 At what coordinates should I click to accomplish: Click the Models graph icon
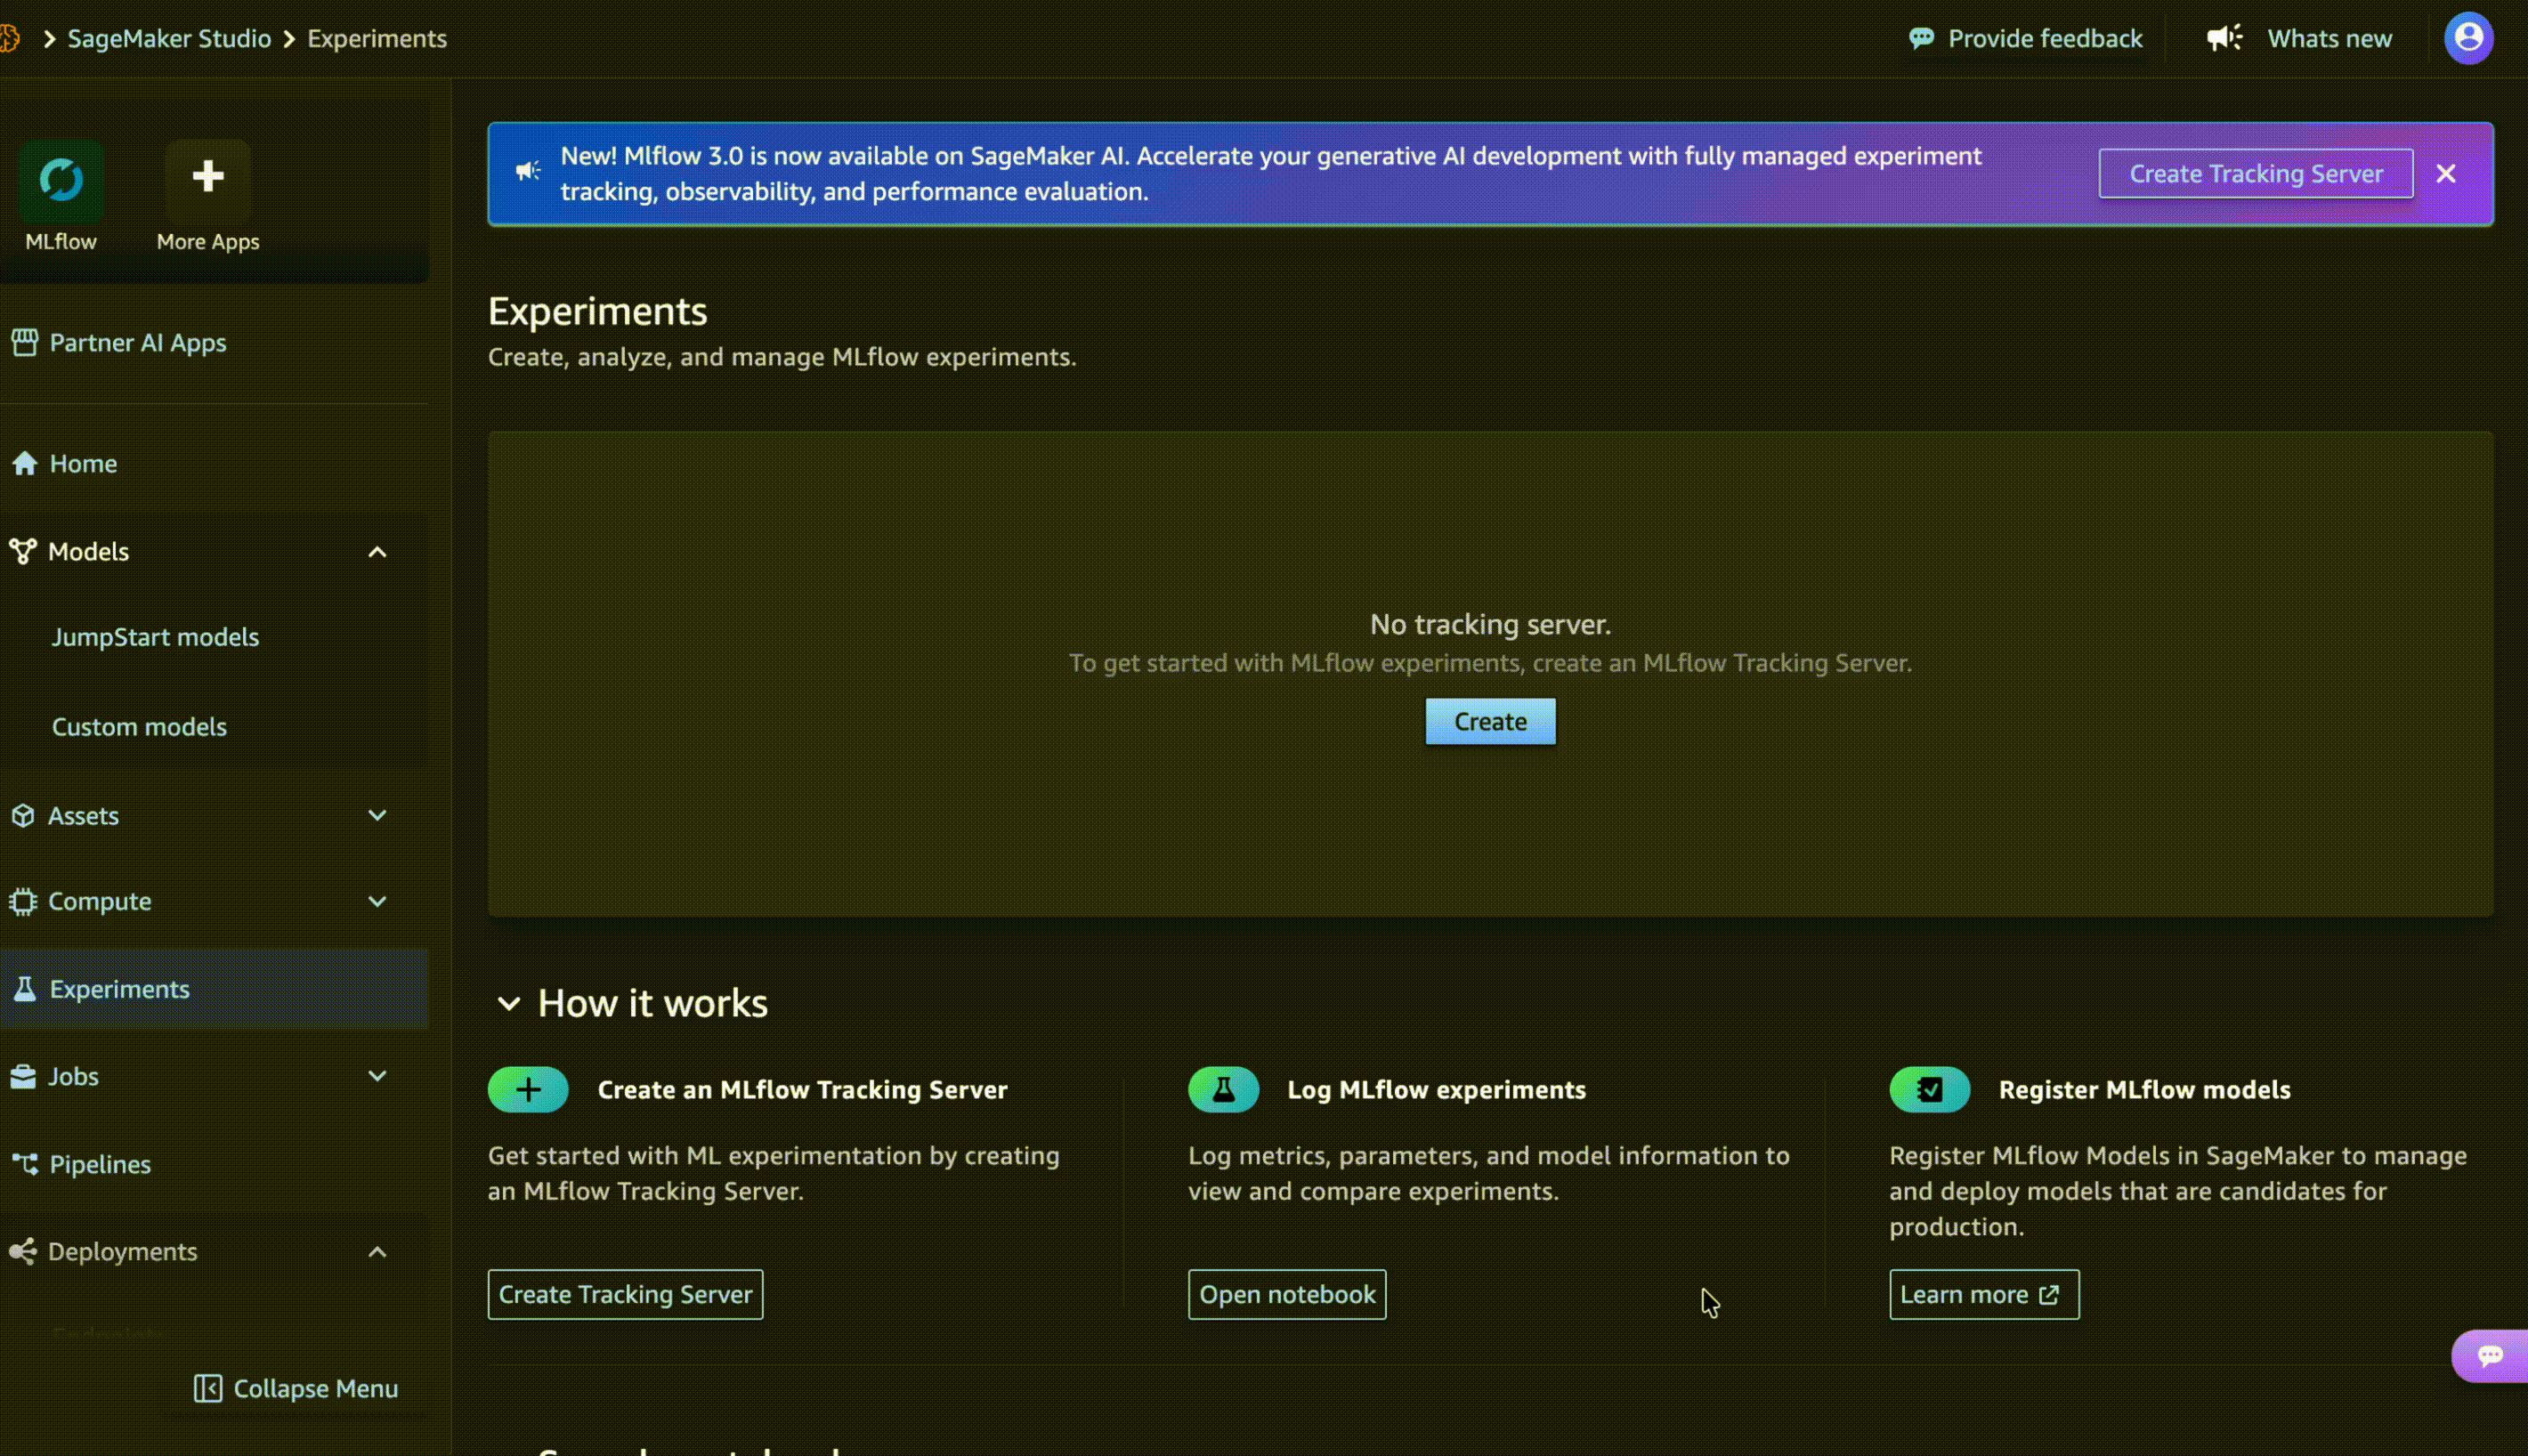23,551
